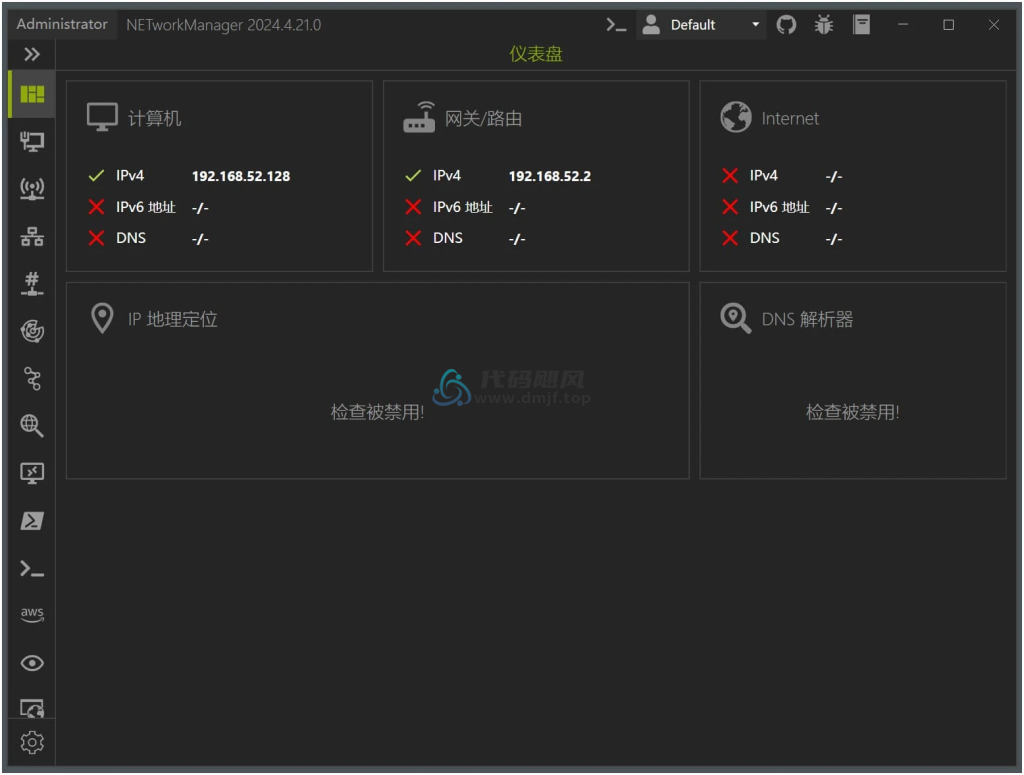The width and height of the screenshot is (1024, 775).
Task: Click the green check beside gateway IPv4
Action: click(413, 176)
